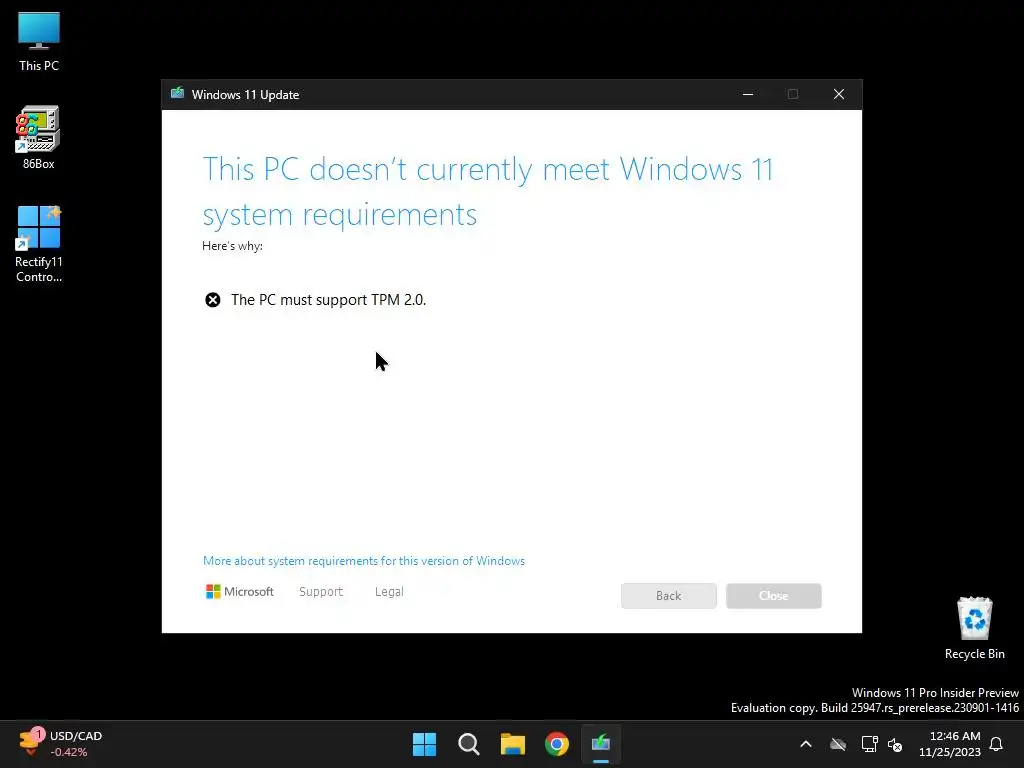Open the Recycle Bin icon
1024x768 pixels.
point(974,628)
